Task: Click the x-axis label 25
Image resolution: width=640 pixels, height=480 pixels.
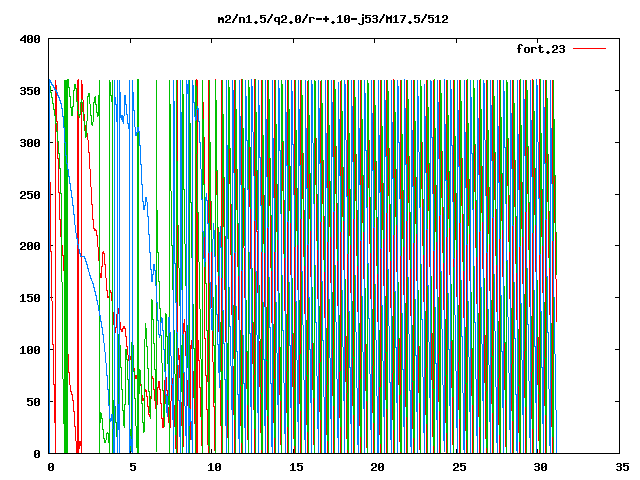Action: (x=459, y=467)
